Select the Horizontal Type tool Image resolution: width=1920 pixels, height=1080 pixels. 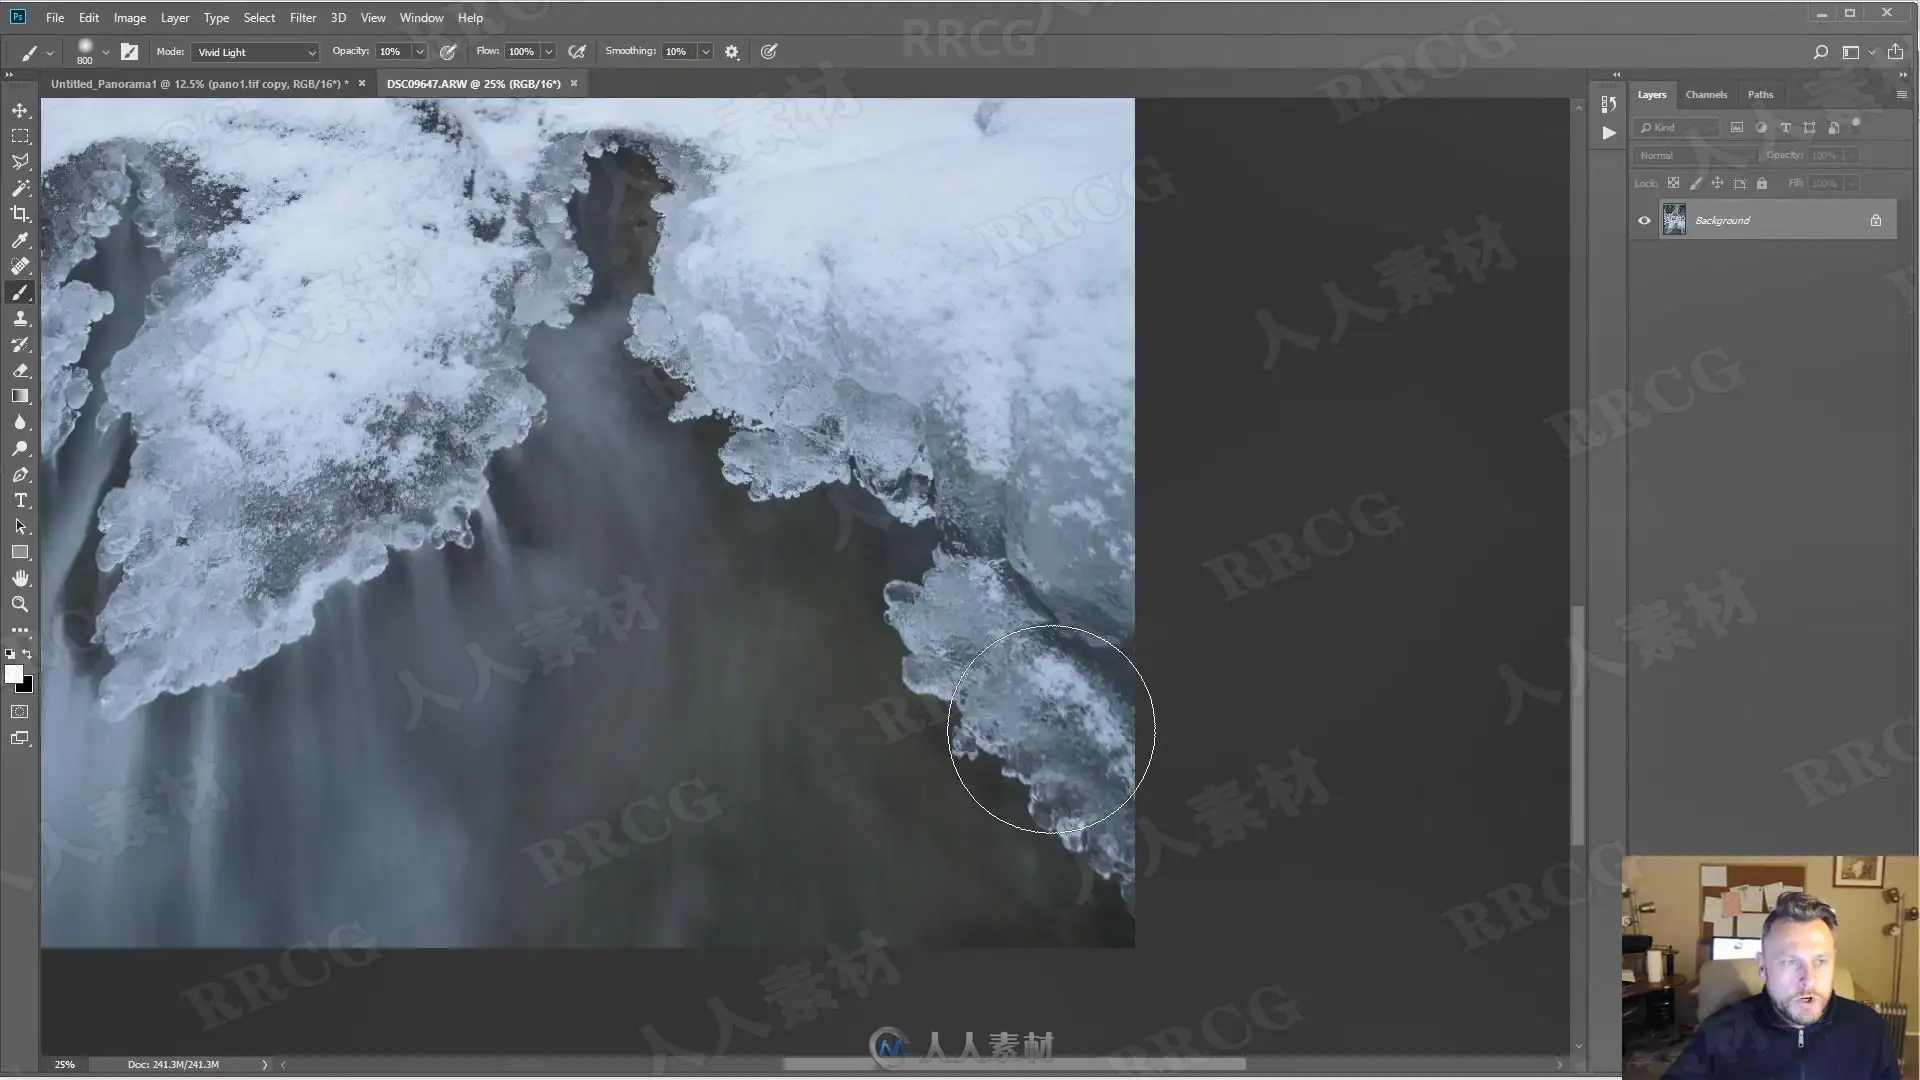coord(20,500)
